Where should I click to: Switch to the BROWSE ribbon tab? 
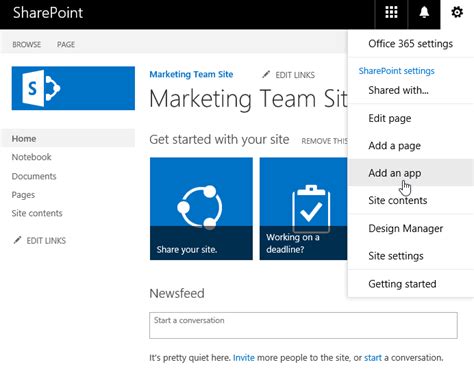tap(27, 44)
